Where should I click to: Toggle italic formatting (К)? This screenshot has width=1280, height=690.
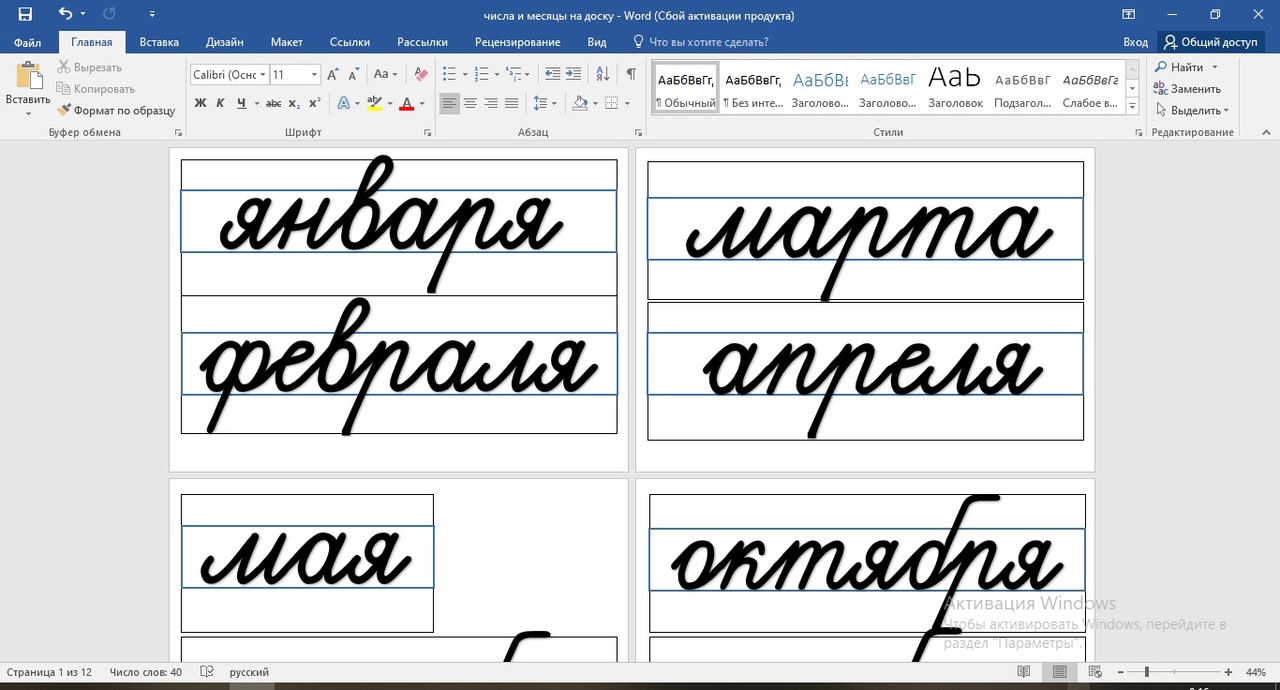[221, 103]
